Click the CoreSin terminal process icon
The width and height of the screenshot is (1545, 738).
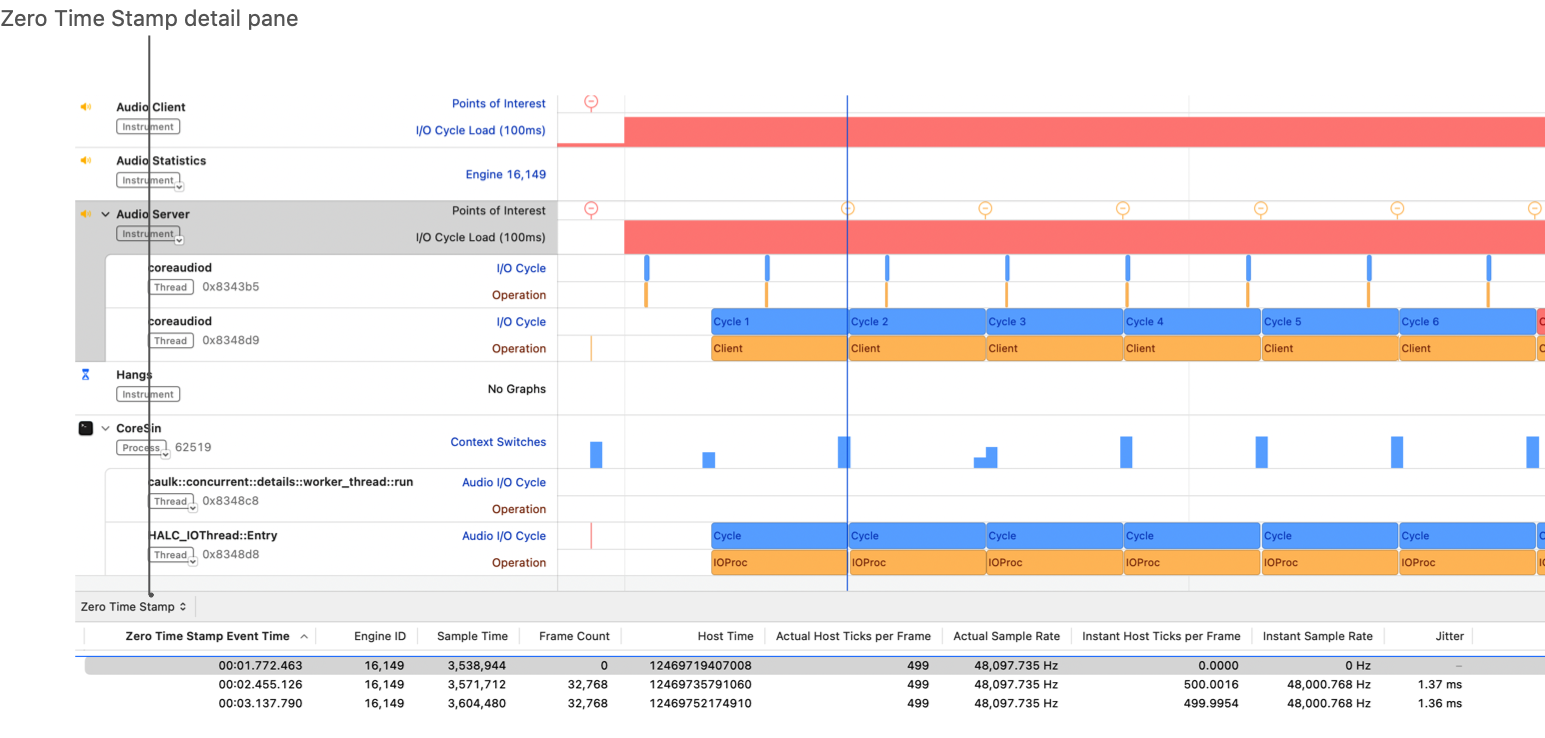86,428
